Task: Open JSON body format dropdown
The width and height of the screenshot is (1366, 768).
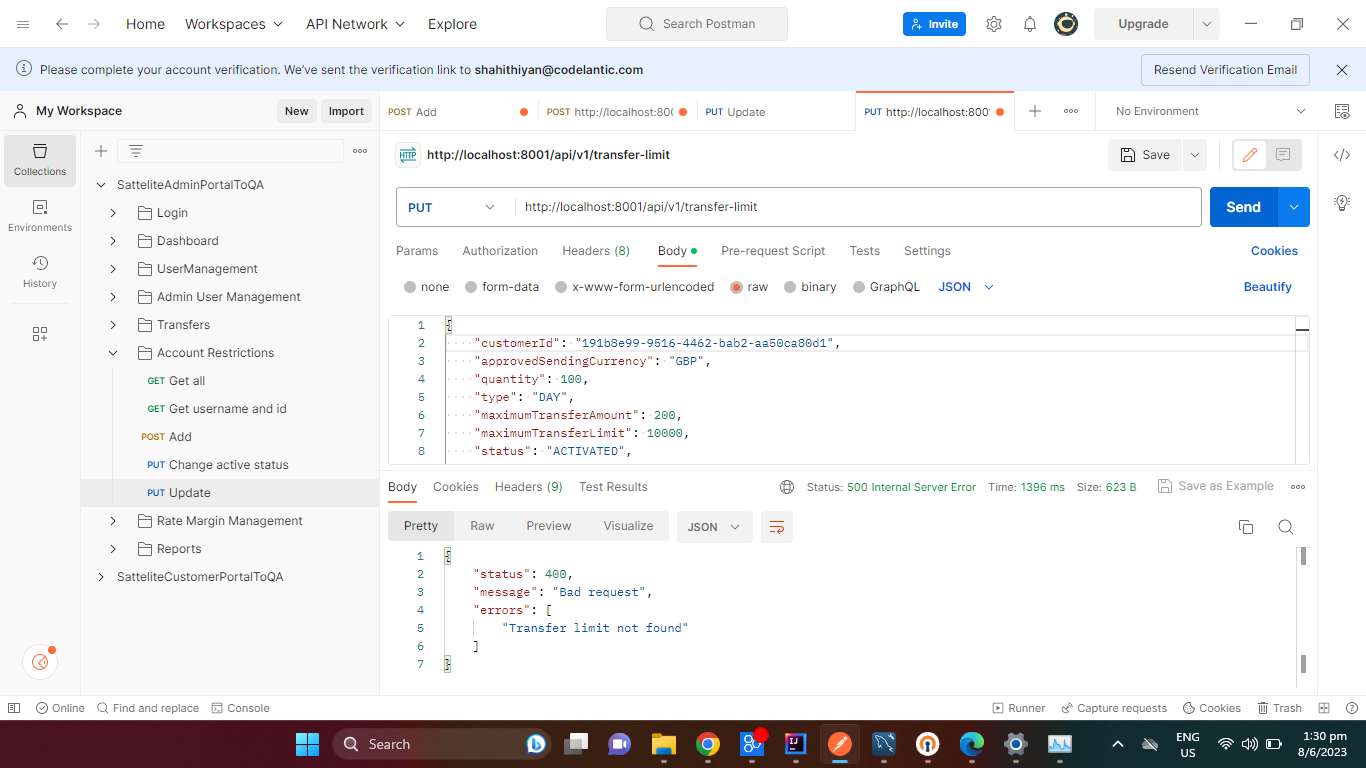Action: (966, 287)
